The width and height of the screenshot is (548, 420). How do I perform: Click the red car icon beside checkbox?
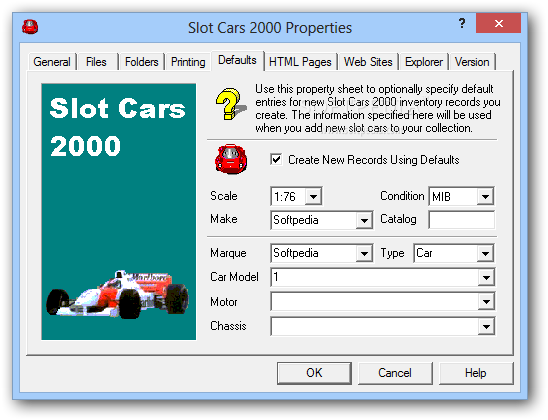pyautogui.click(x=231, y=159)
